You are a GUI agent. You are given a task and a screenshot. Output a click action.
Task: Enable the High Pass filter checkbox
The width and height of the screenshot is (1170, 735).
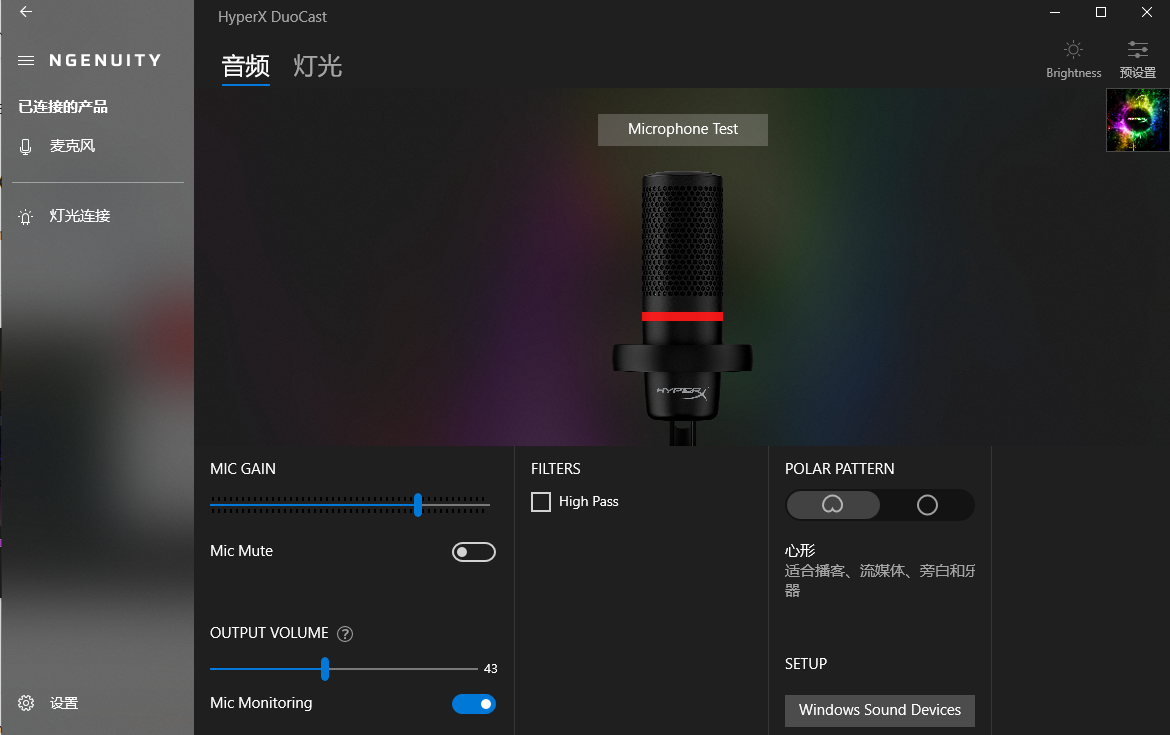(x=540, y=501)
